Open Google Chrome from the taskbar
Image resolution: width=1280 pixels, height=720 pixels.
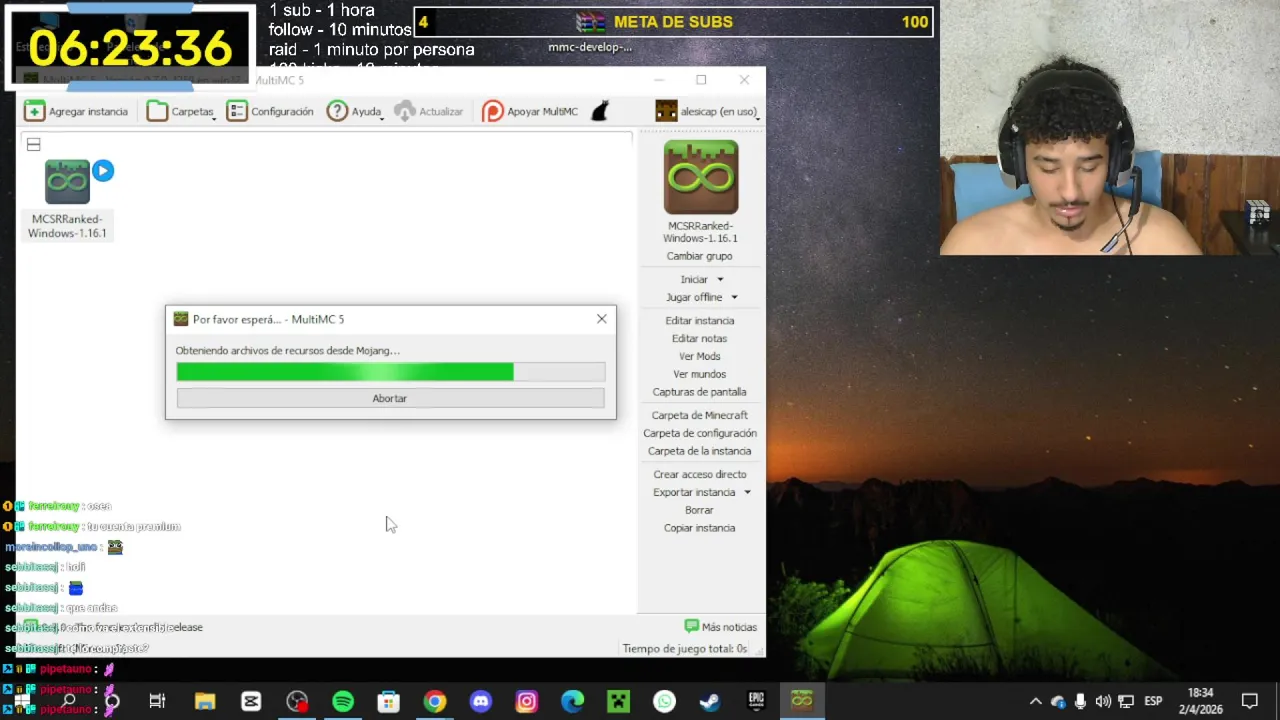click(x=434, y=702)
